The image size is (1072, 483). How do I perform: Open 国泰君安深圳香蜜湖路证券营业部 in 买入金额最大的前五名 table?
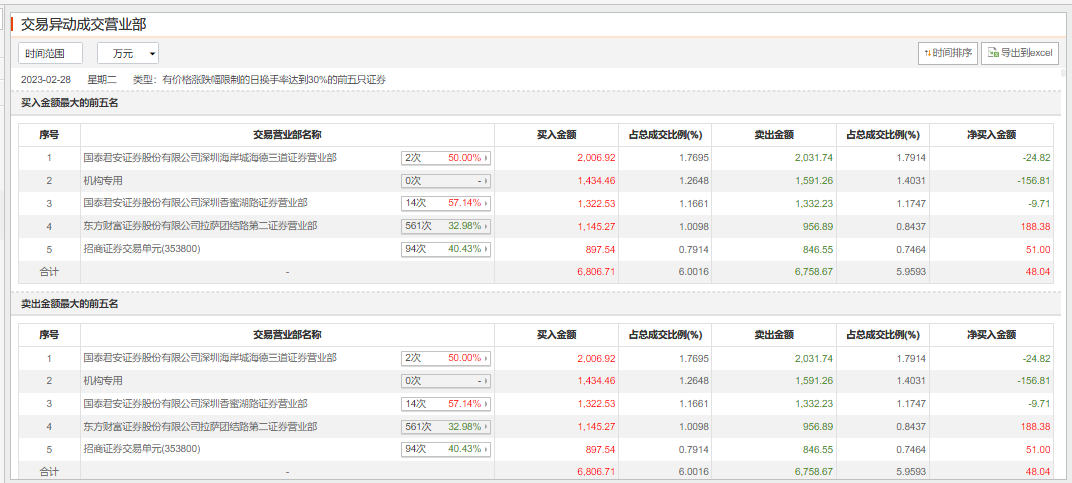(x=195, y=203)
